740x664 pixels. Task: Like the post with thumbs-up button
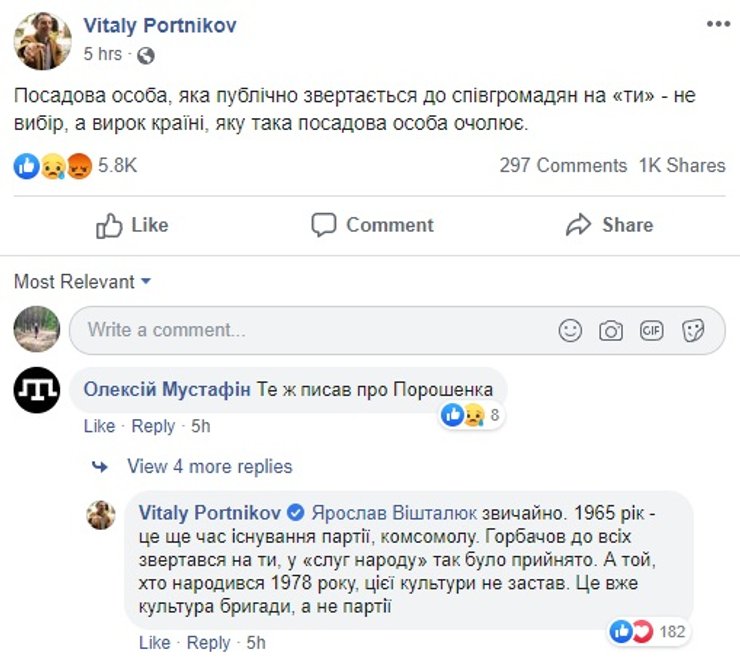pos(132,225)
